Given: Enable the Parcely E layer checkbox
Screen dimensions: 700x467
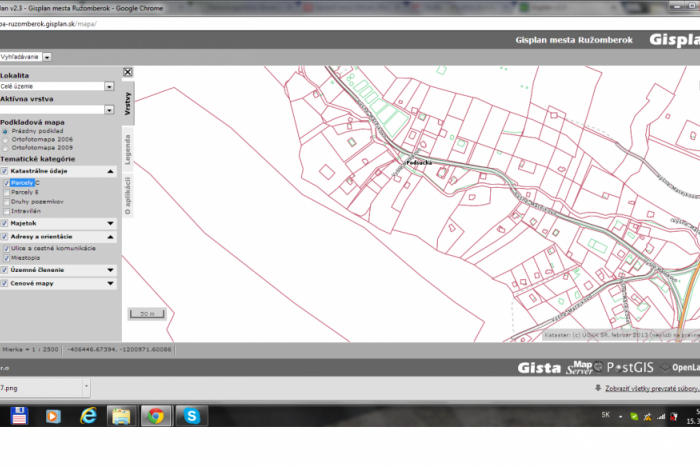Looking at the screenshot, I should point(5,192).
